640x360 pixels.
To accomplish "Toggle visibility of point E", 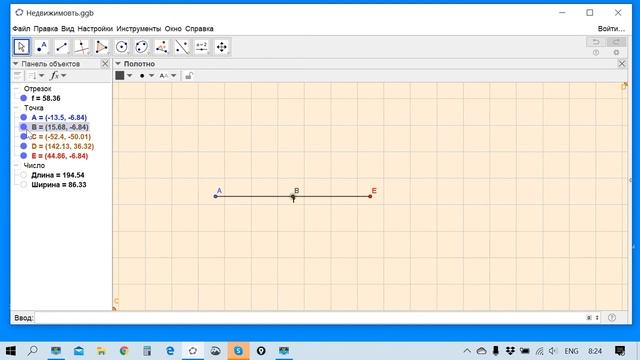I will click(24, 156).
